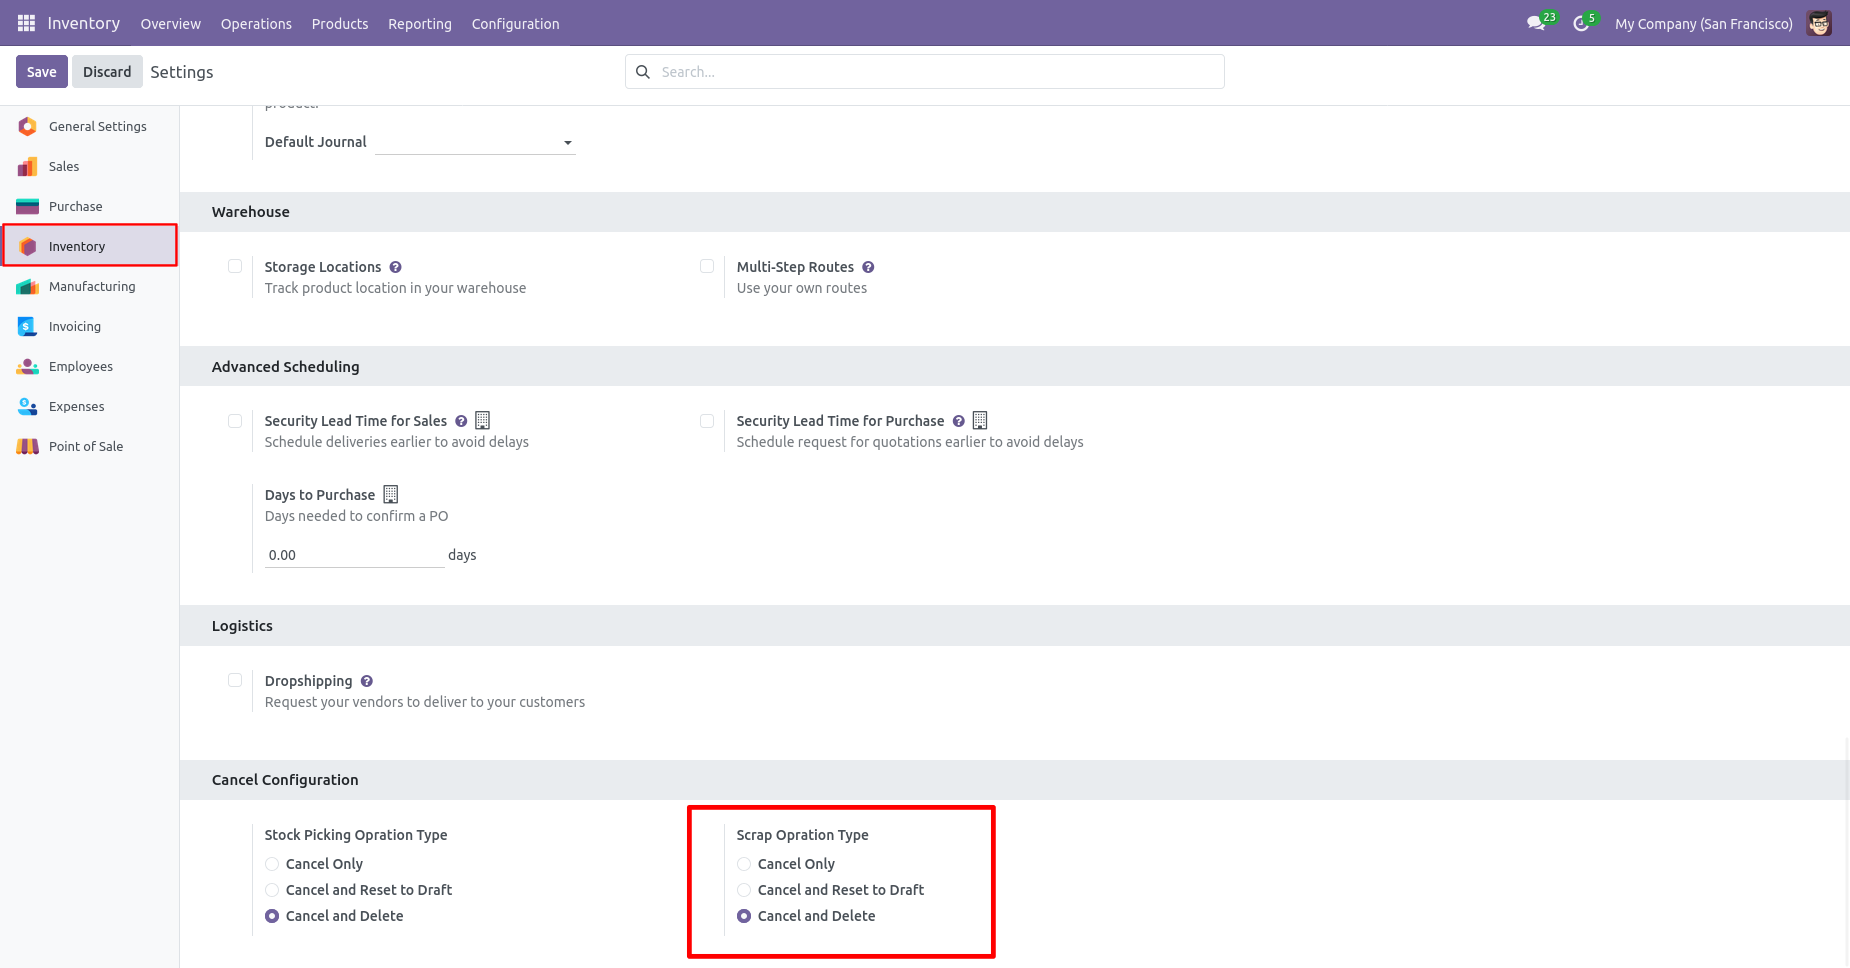
Task: Click the Save button
Action: coord(42,72)
